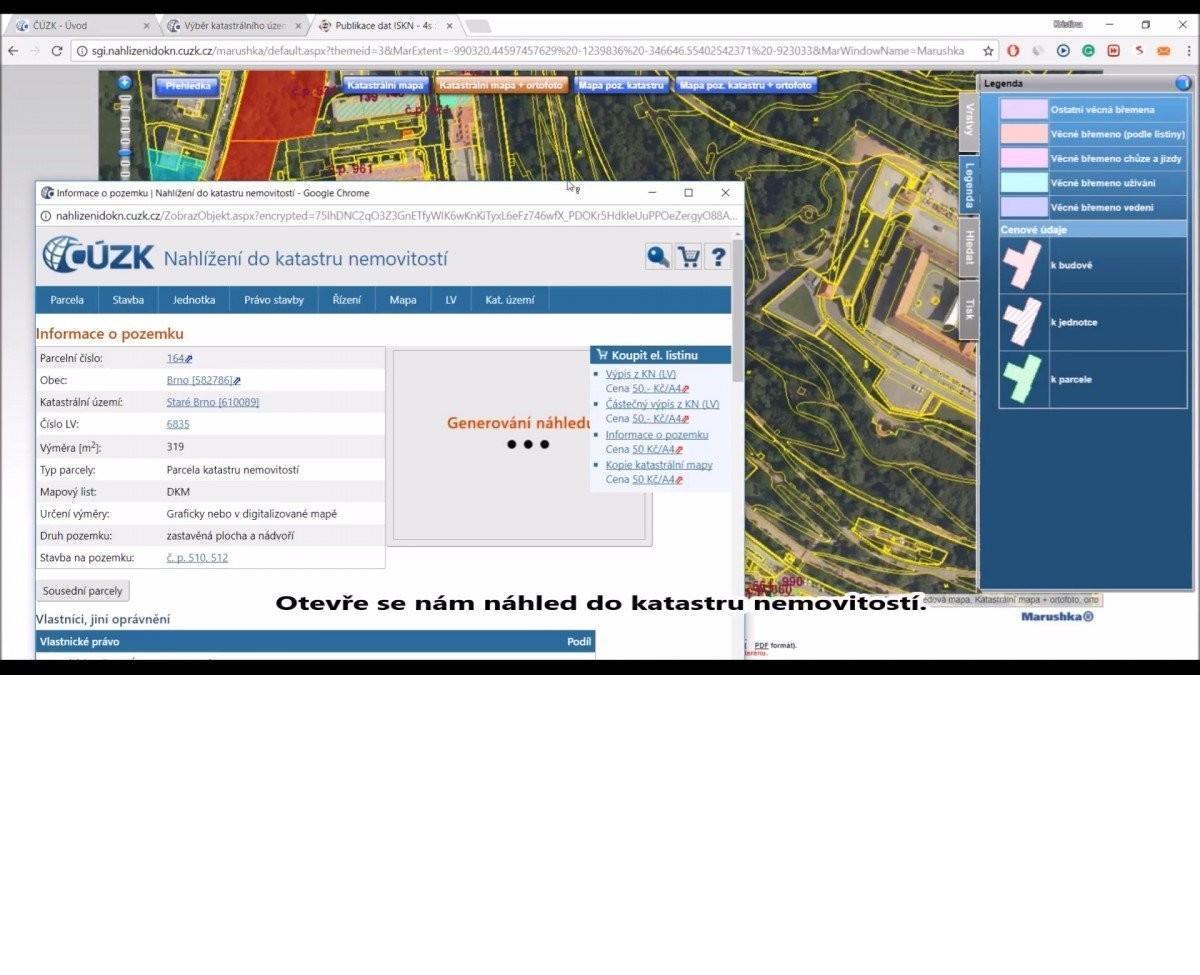
Task: Open the Tisk side tab
Action: [969, 309]
